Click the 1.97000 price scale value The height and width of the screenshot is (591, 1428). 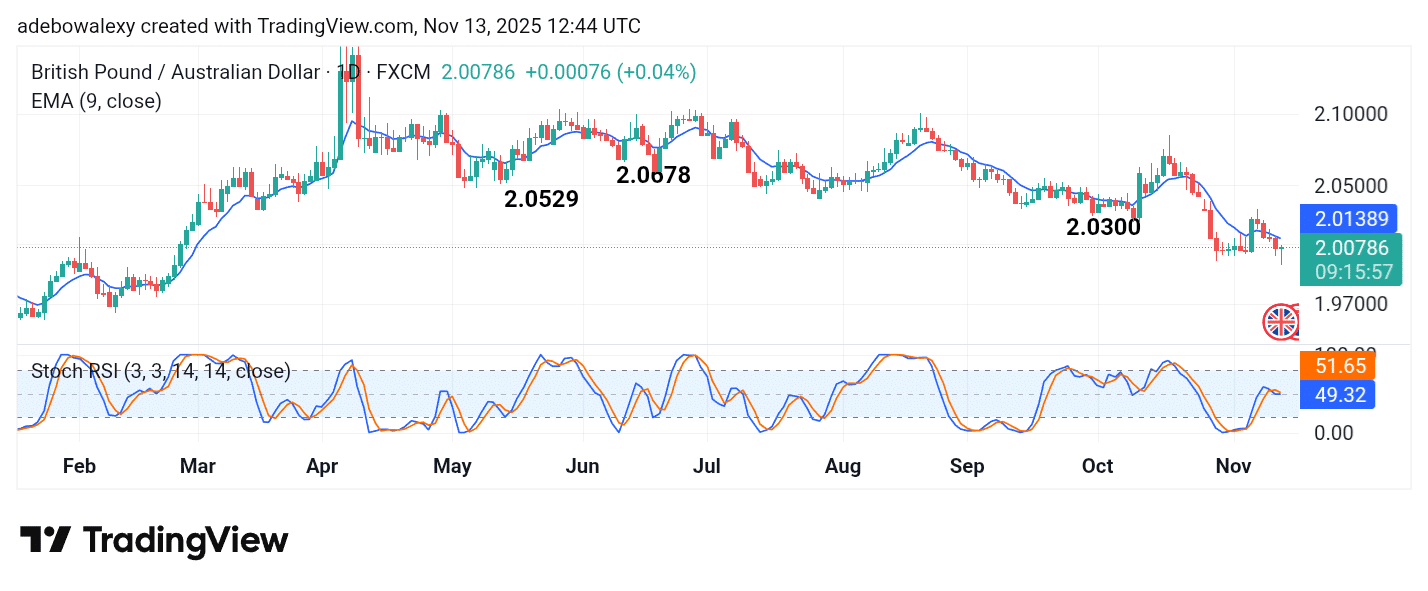[1349, 303]
